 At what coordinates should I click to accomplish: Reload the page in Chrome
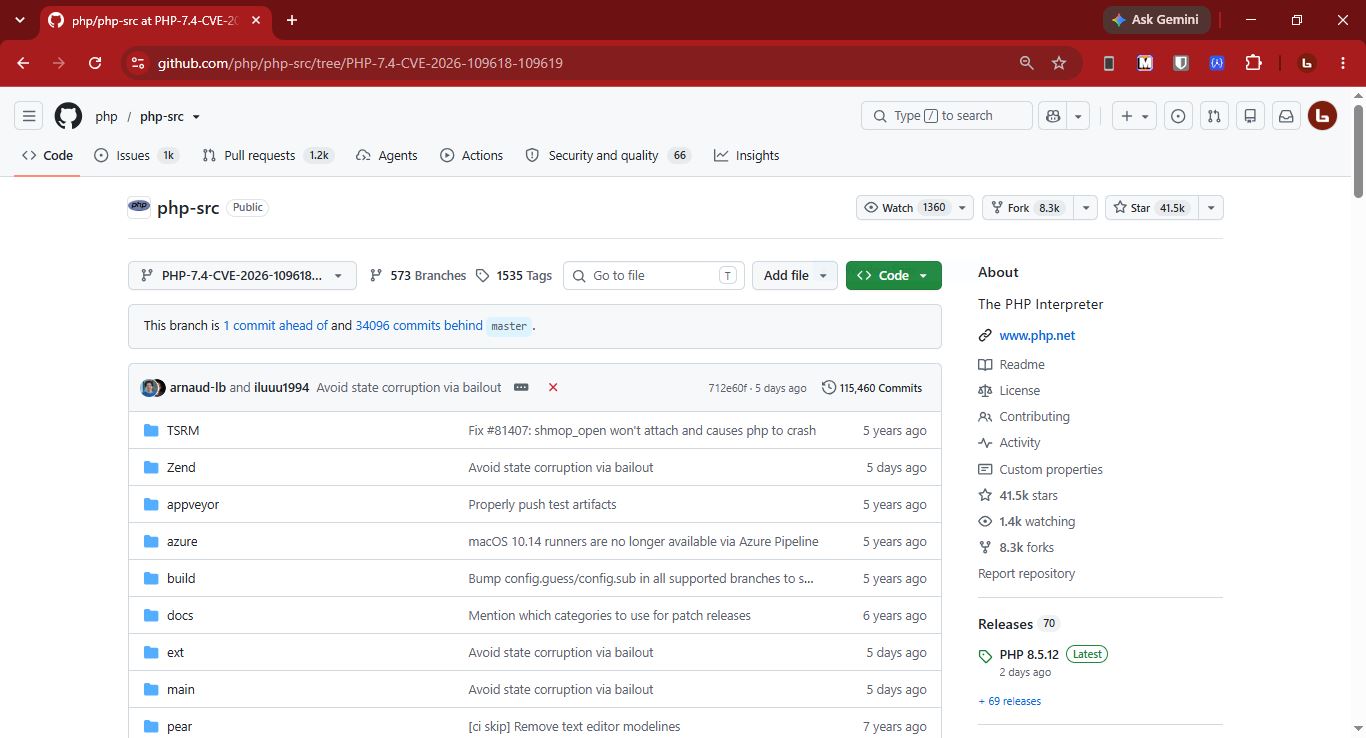pos(95,63)
